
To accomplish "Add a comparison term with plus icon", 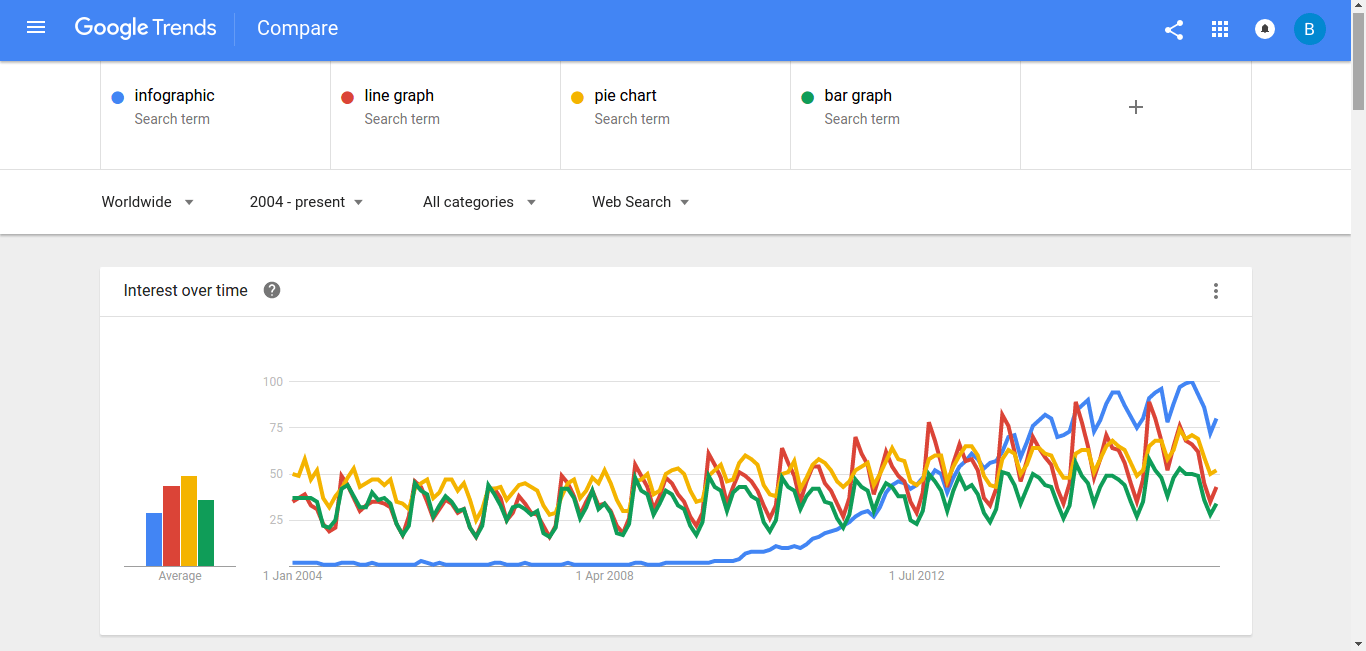I will tap(1136, 107).
